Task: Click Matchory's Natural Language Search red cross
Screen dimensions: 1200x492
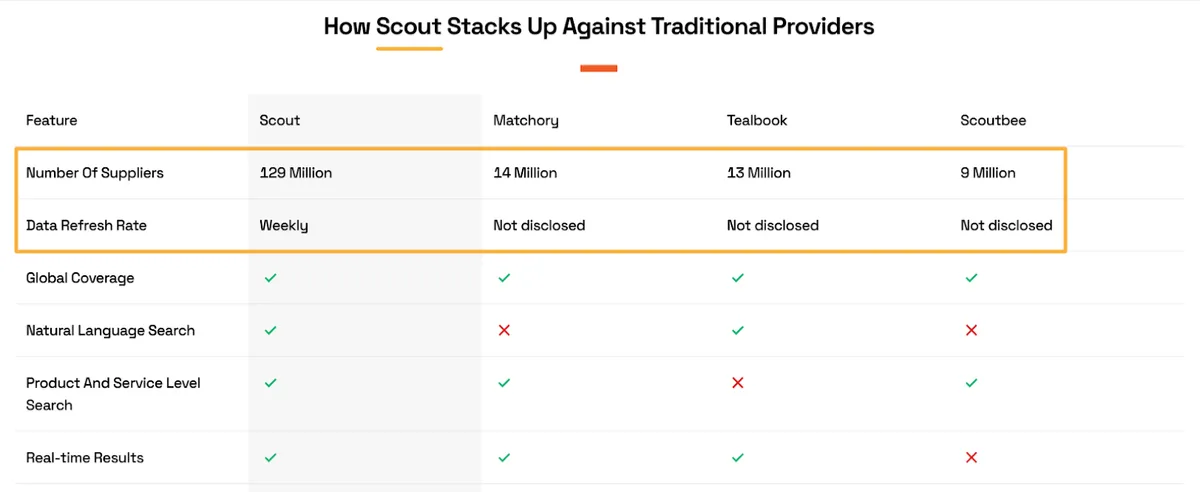Action: coord(504,330)
